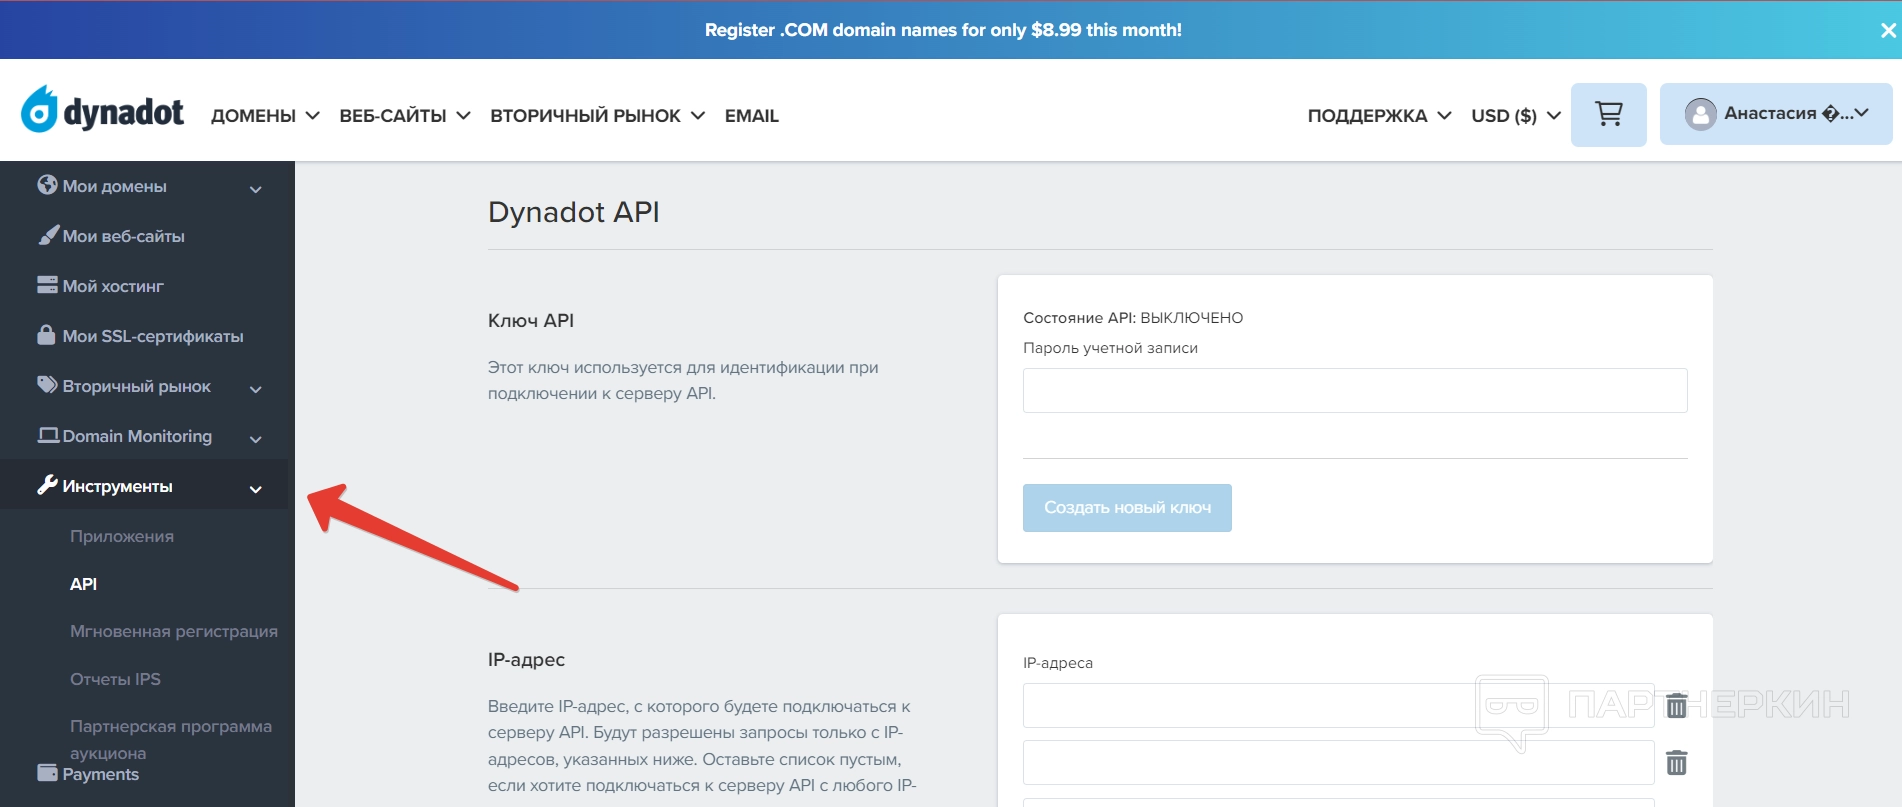Open Мои SSL-сертификаты in sidebar
This screenshot has height=807, width=1902.
click(x=152, y=336)
